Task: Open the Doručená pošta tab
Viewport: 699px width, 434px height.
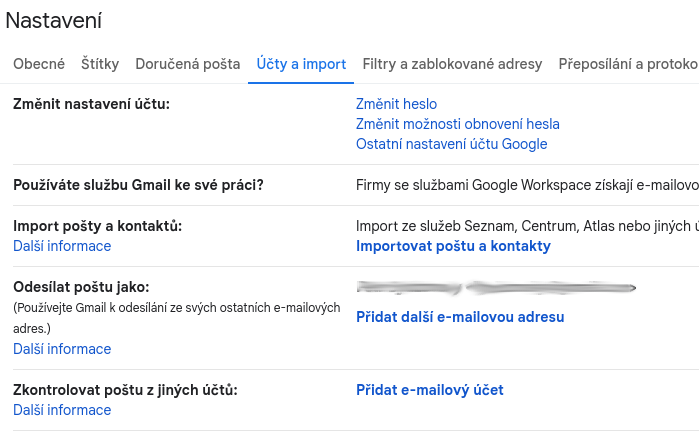Action: tap(188, 64)
